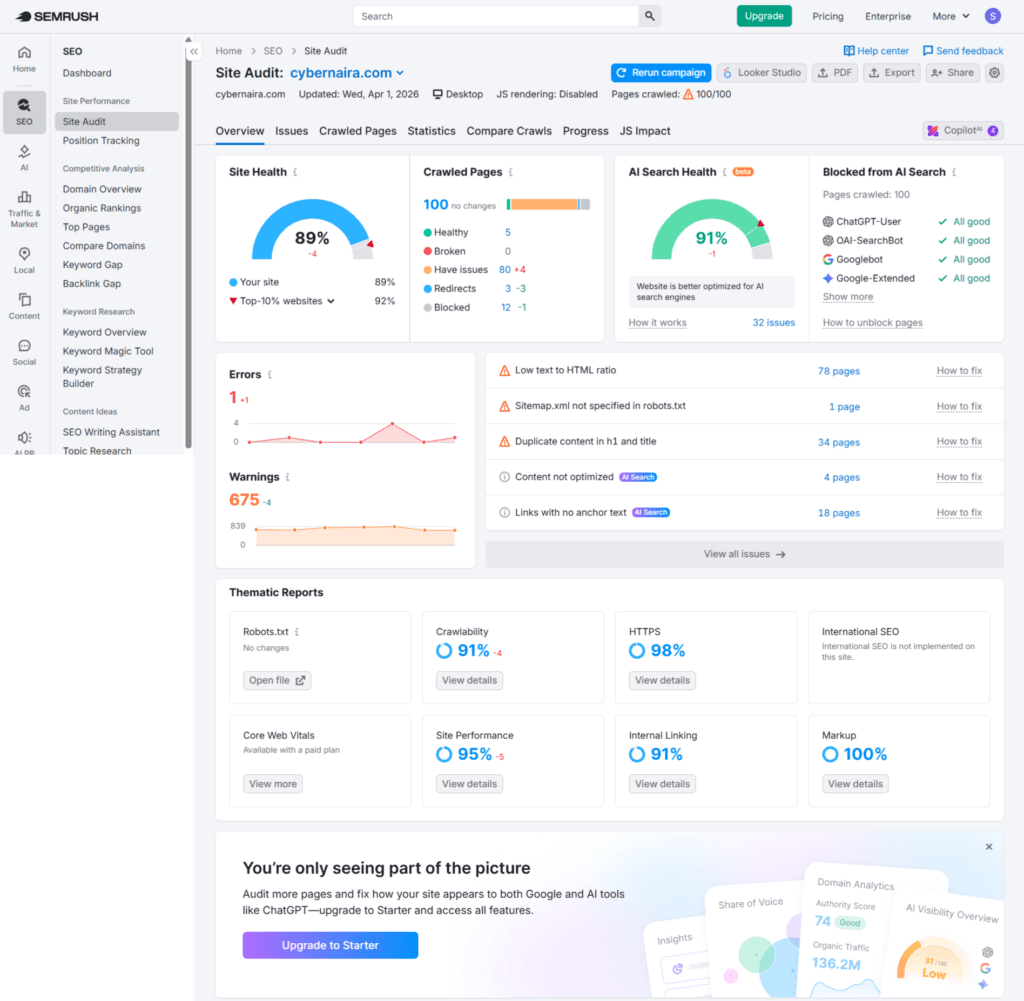Click How to fix for duplicate content issue
The image size is (1024, 1001).
click(959, 442)
